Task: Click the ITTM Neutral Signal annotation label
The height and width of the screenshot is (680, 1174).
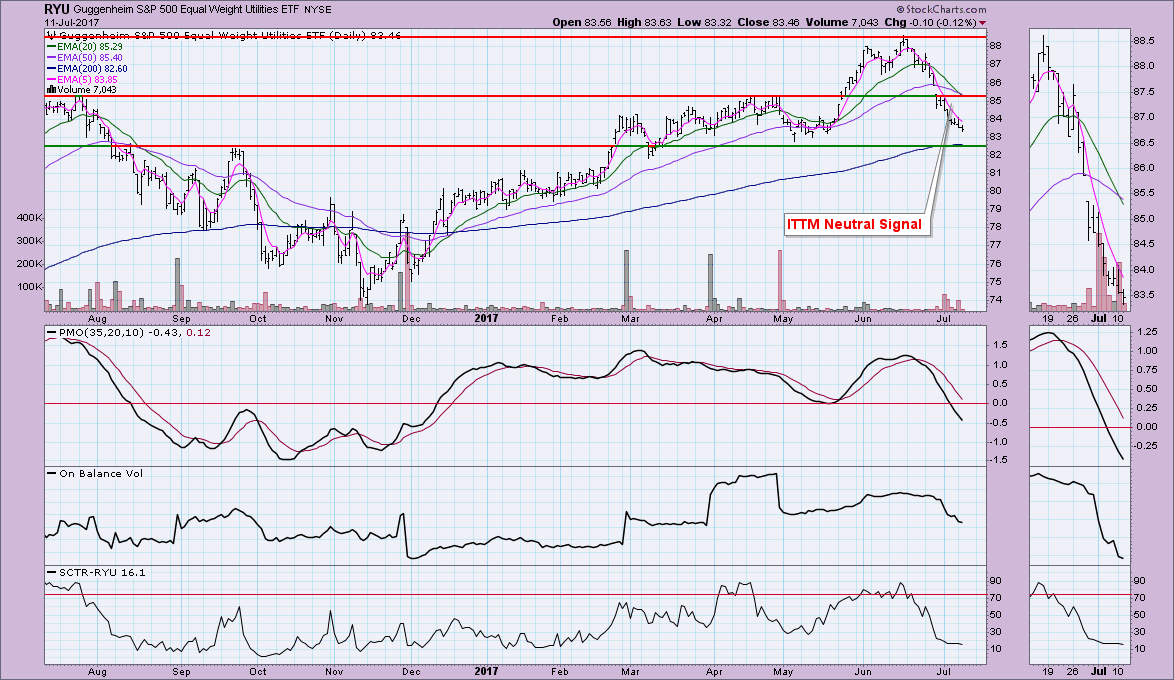Action: pos(854,224)
